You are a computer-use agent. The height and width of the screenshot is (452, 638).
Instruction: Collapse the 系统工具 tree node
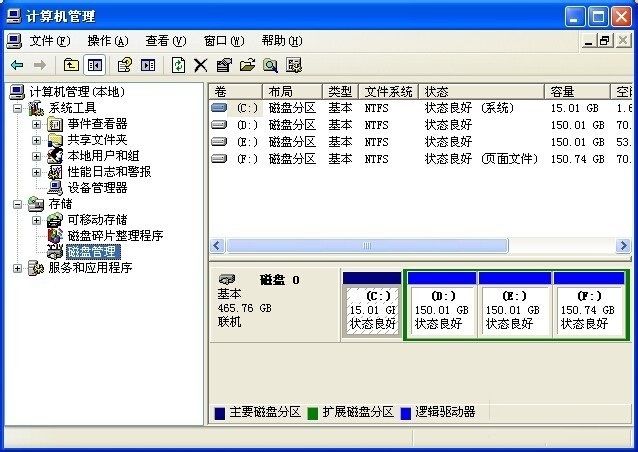pos(17,108)
